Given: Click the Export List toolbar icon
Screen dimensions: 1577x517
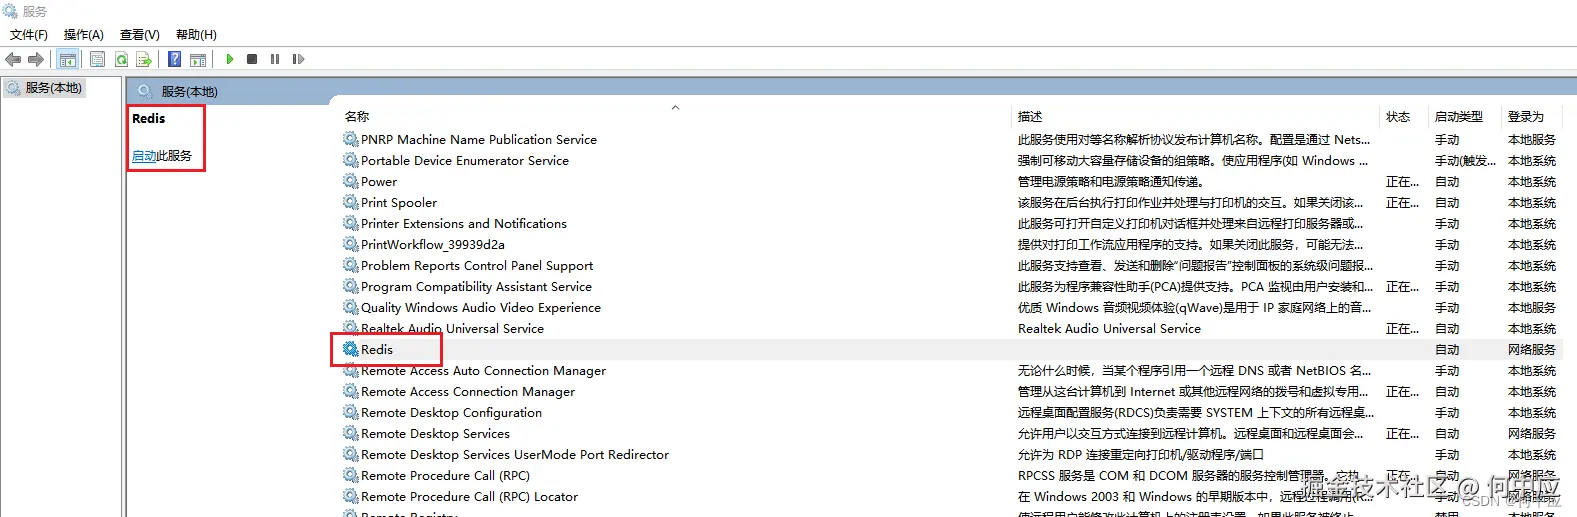Looking at the screenshot, I should (x=144, y=59).
